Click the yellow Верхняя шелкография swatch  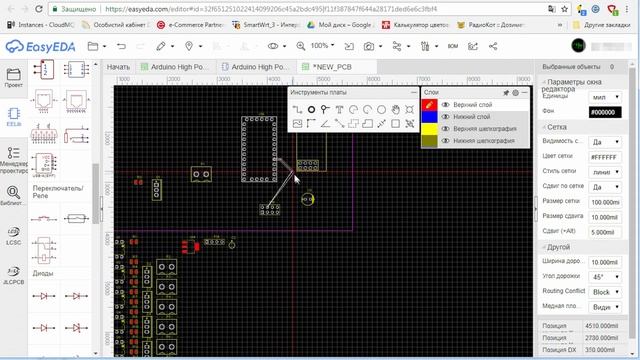pyautogui.click(x=429, y=129)
